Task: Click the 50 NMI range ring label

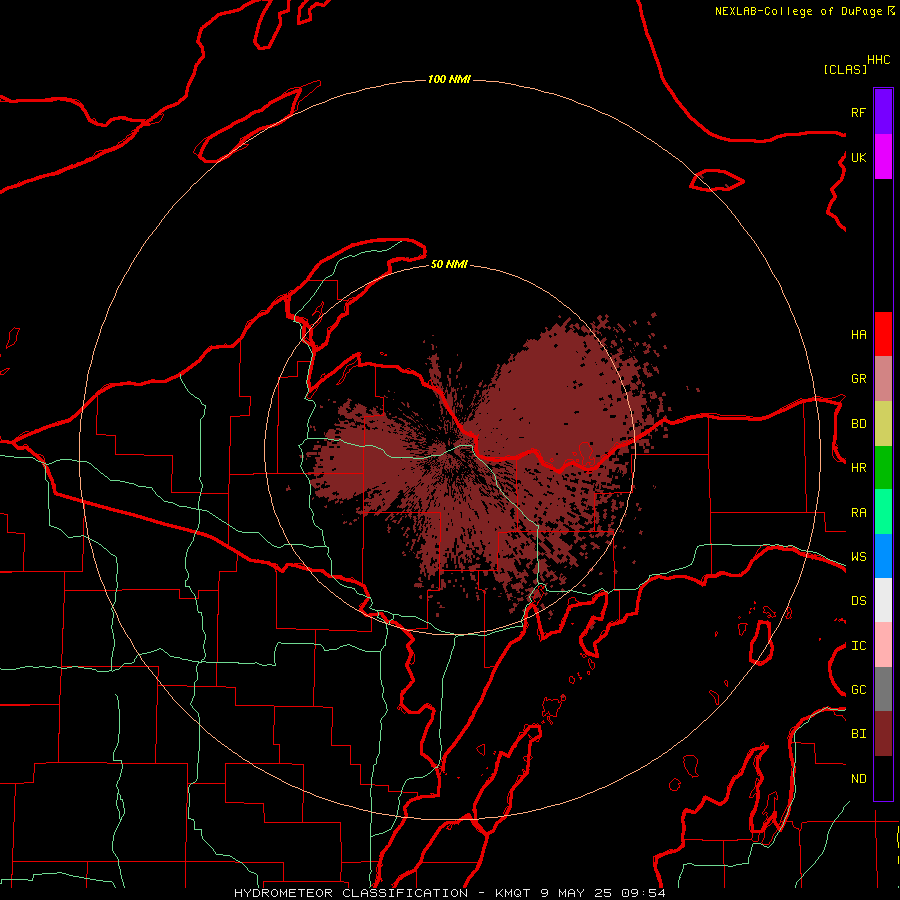Action: (x=449, y=264)
